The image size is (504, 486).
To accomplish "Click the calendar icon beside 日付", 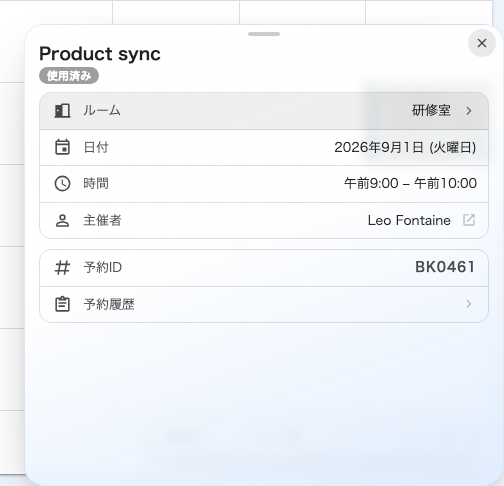I will (x=62, y=147).
